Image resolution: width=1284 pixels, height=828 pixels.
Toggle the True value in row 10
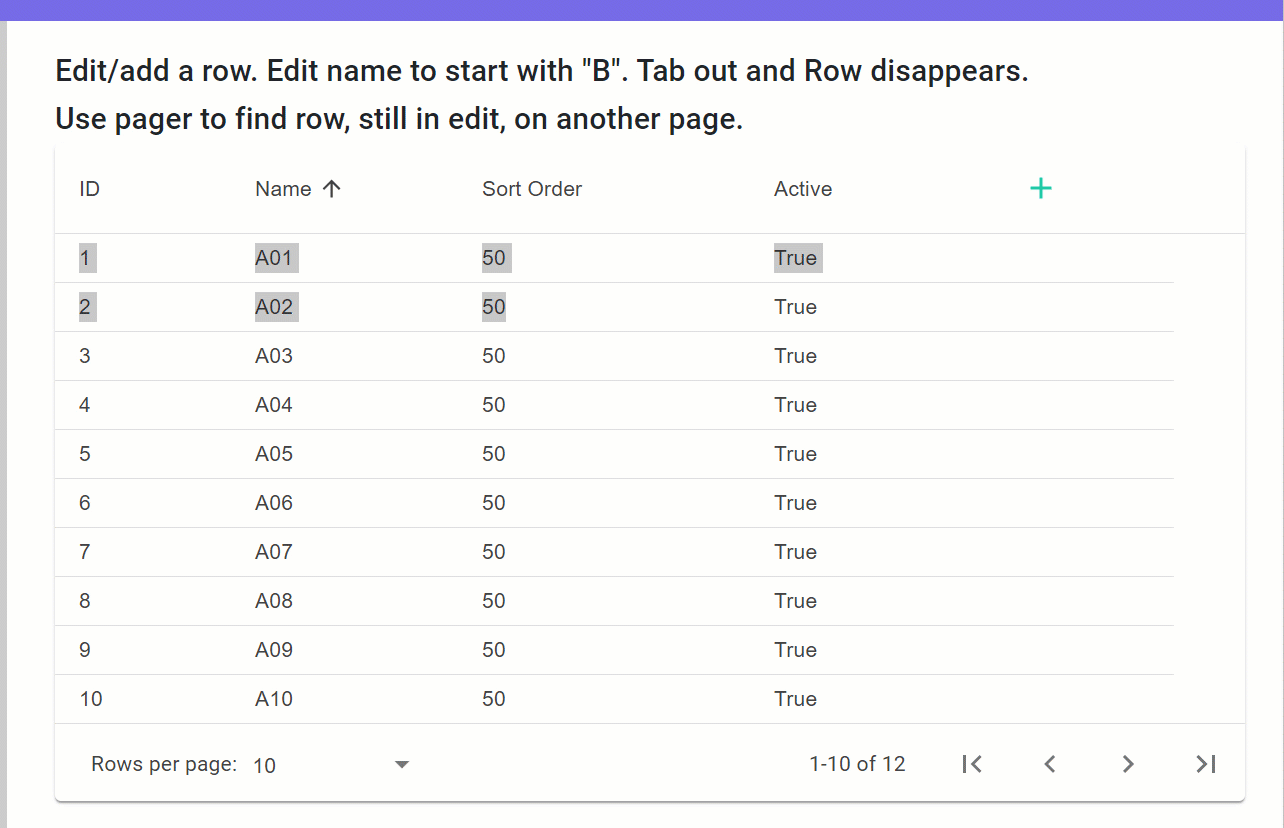coord(795,698)
